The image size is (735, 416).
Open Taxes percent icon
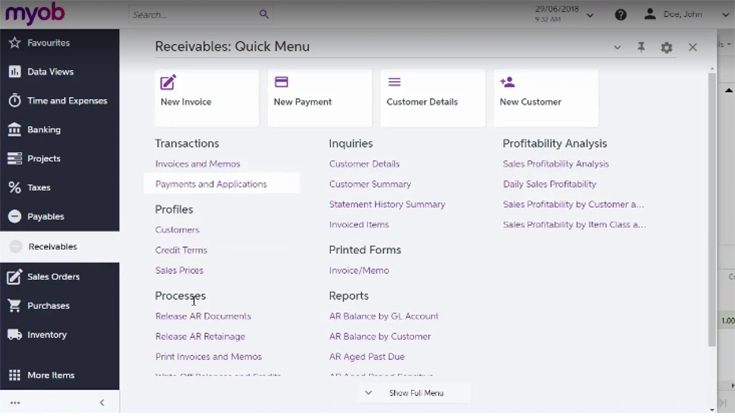(x=15, y=188)
